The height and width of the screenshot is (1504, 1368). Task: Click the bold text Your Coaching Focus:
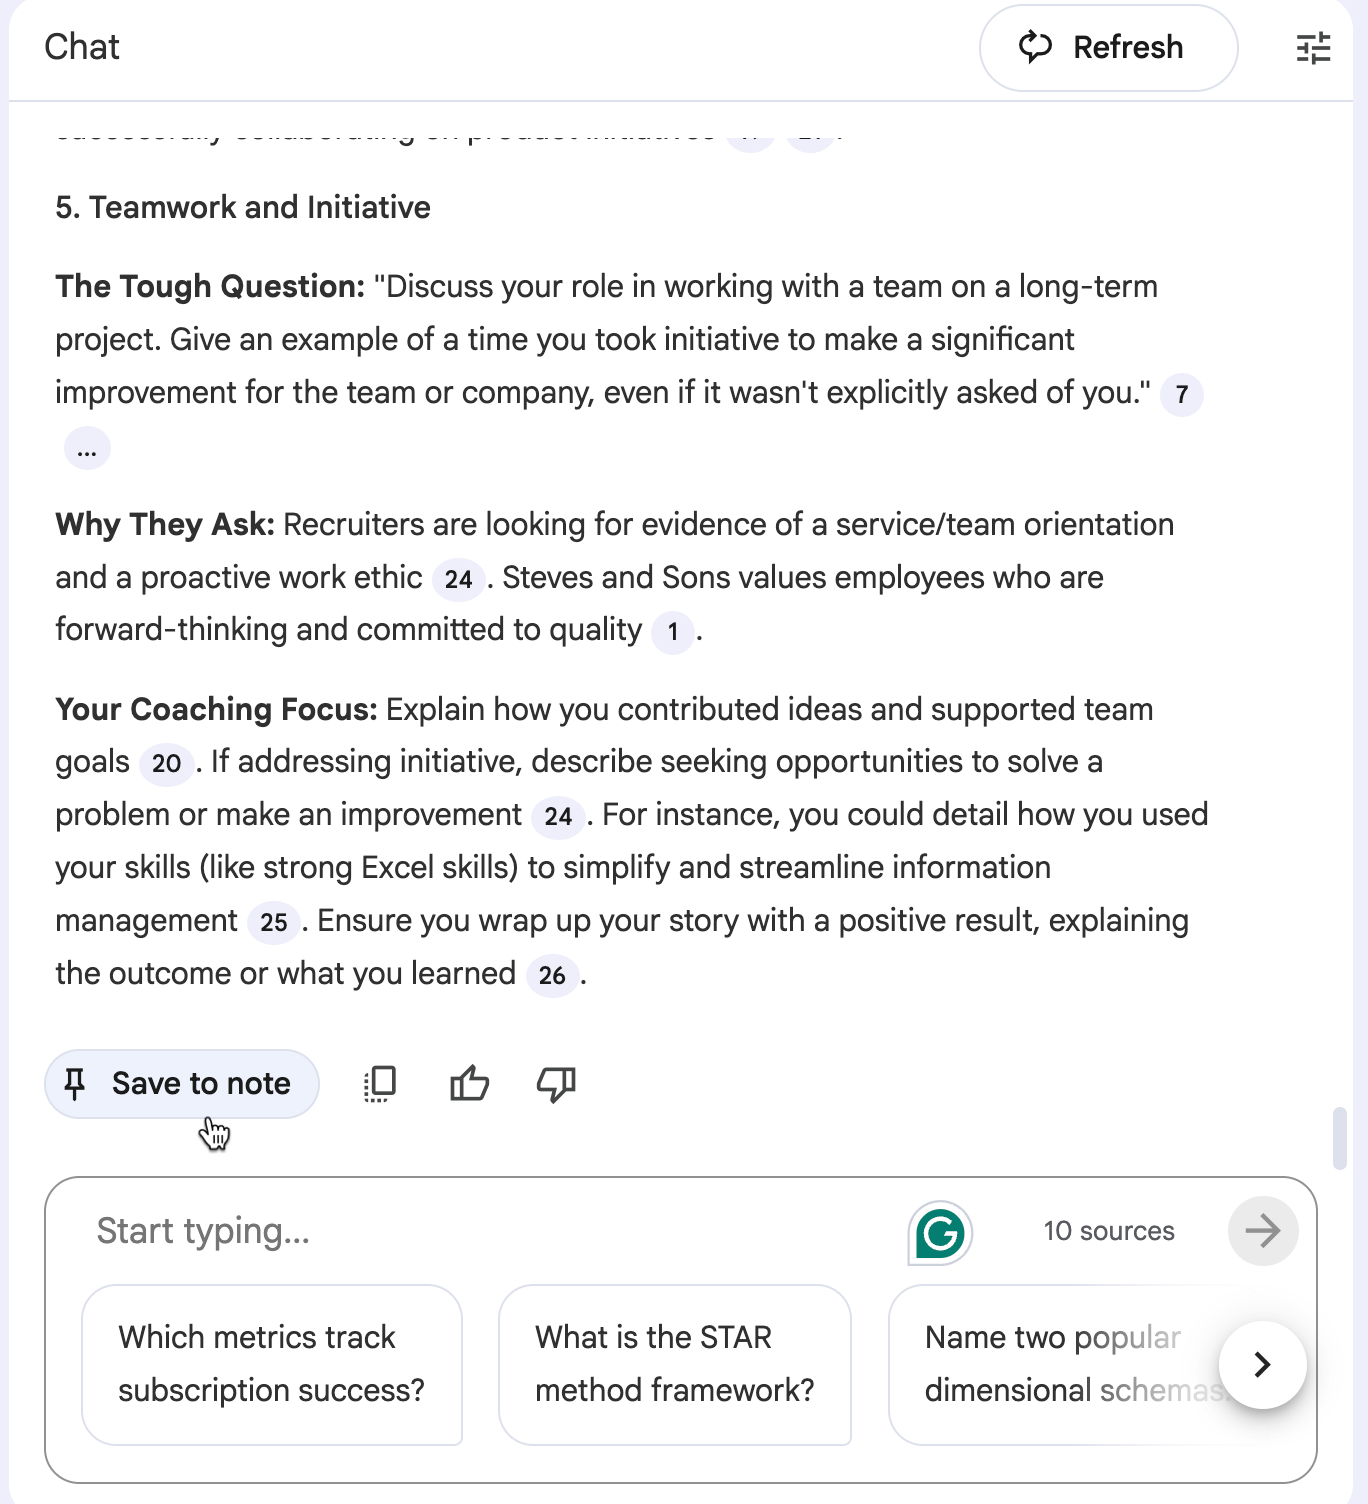point(216,710)
